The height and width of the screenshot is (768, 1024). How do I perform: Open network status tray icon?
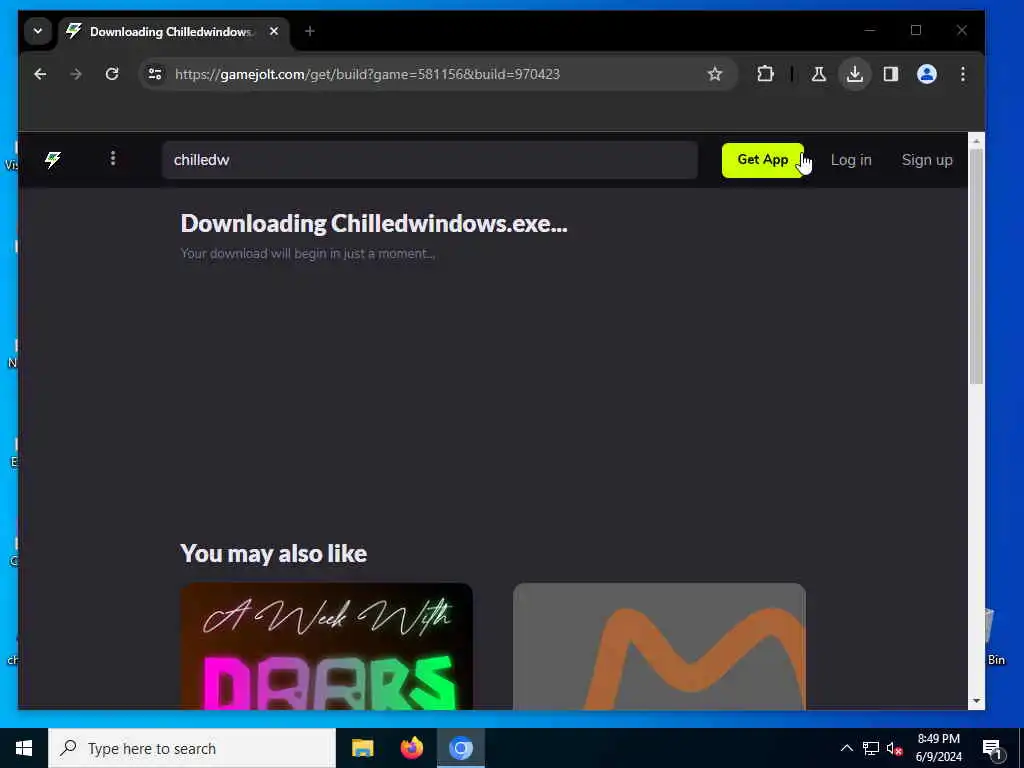[871, 748]
